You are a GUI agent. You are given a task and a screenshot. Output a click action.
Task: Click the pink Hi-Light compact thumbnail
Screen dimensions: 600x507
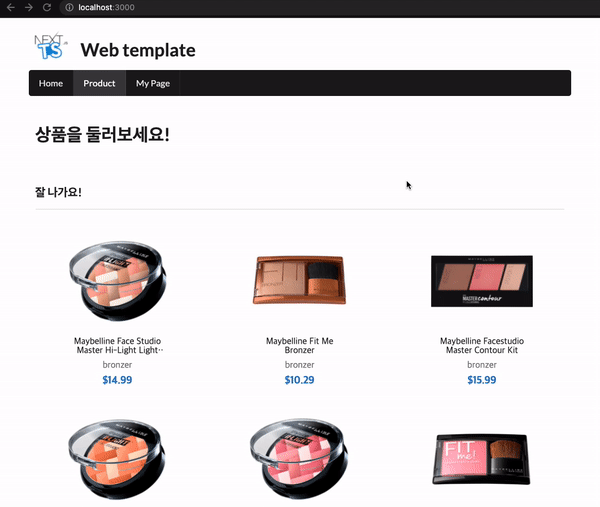click(x=299, y=459)
